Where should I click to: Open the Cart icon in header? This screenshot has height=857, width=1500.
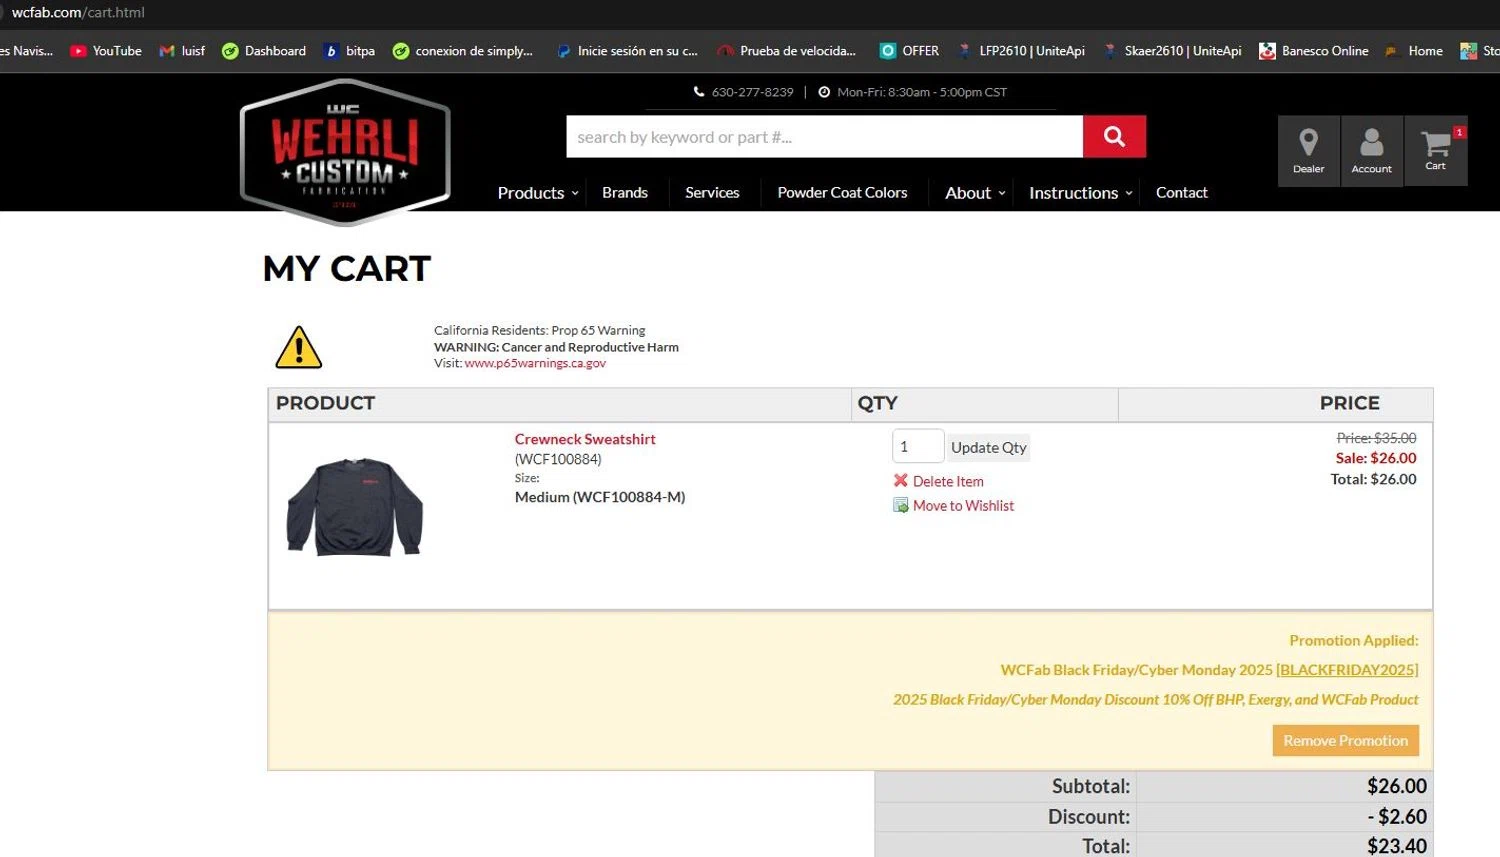1436,151
